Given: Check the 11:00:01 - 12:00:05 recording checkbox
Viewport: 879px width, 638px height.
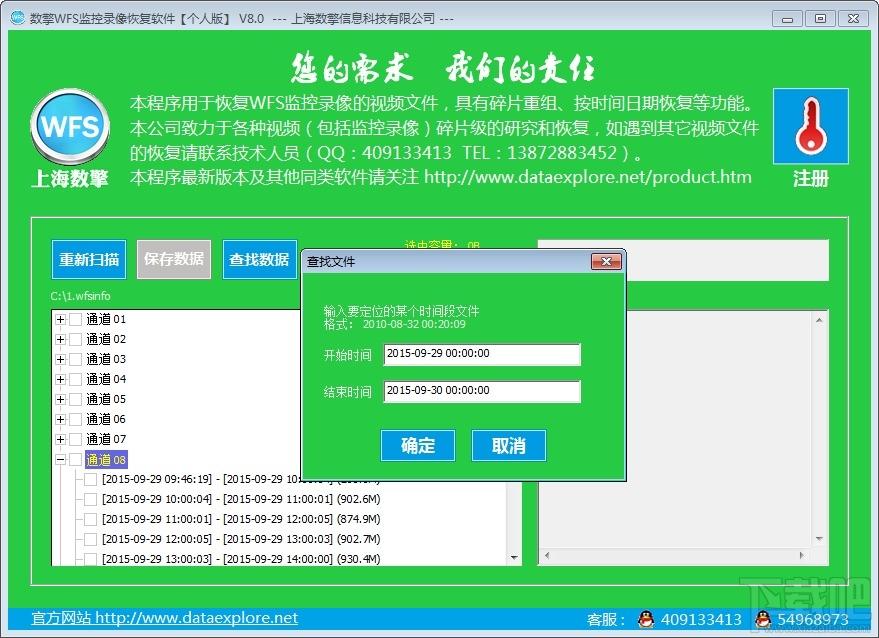Looking at the screenshot, I should coord(90,519).
